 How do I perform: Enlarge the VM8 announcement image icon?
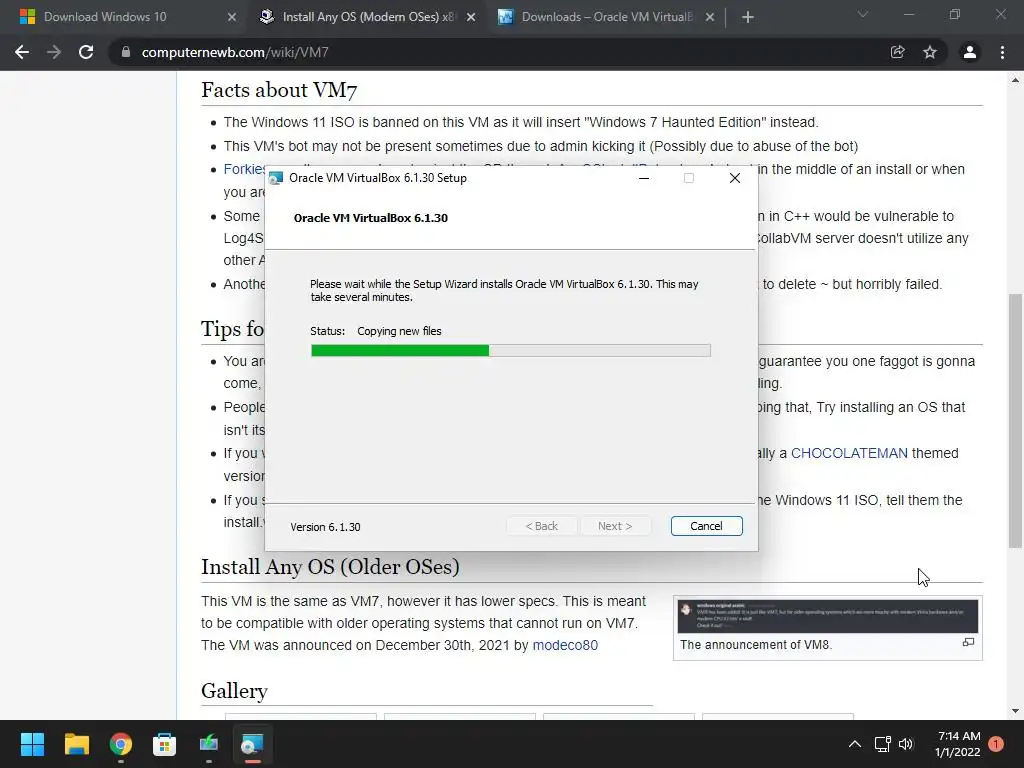pyautogui.click(x=968, y=643)
